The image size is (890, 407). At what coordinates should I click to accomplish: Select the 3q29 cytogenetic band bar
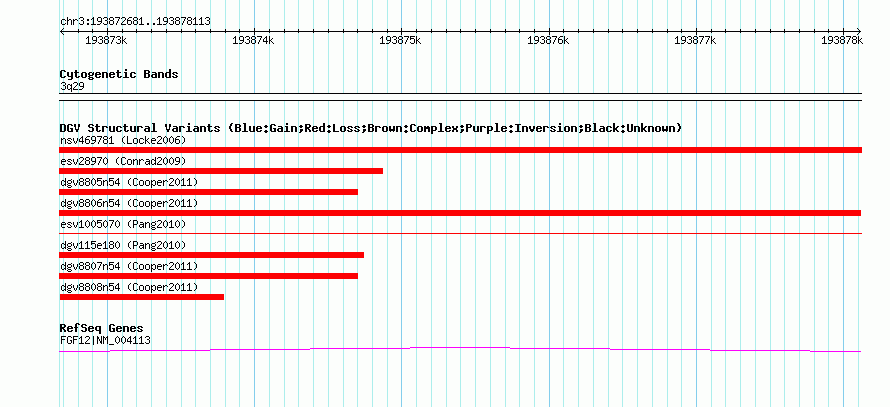(x=460, y=97)
